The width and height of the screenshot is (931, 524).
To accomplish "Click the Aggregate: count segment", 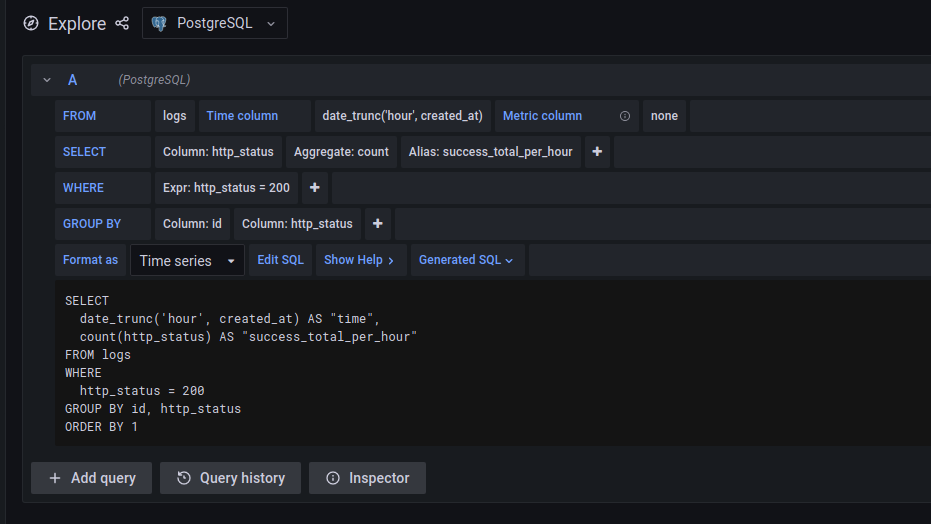I will pos(341,152).
